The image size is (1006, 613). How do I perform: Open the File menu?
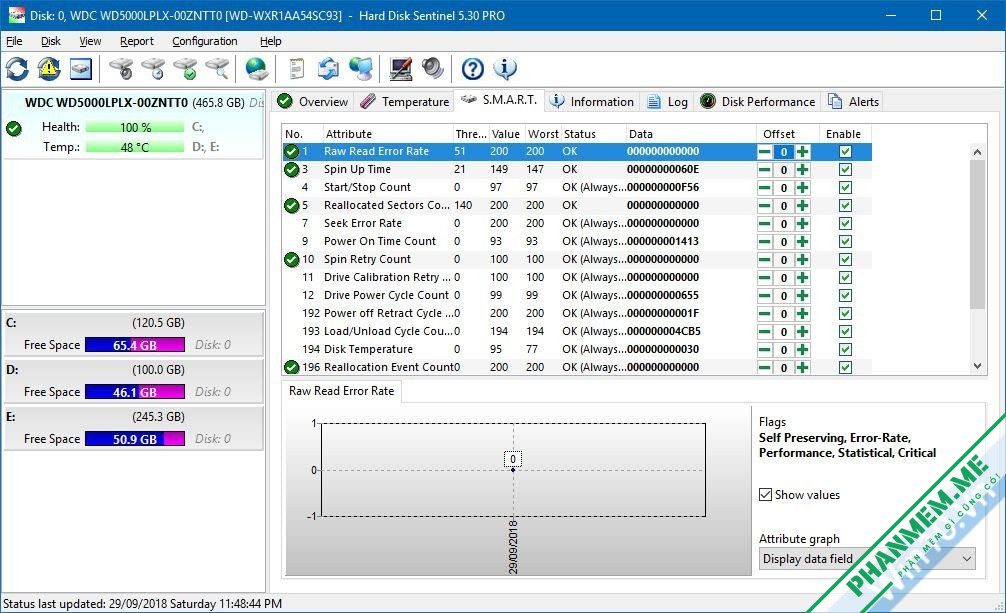[14, 41]
